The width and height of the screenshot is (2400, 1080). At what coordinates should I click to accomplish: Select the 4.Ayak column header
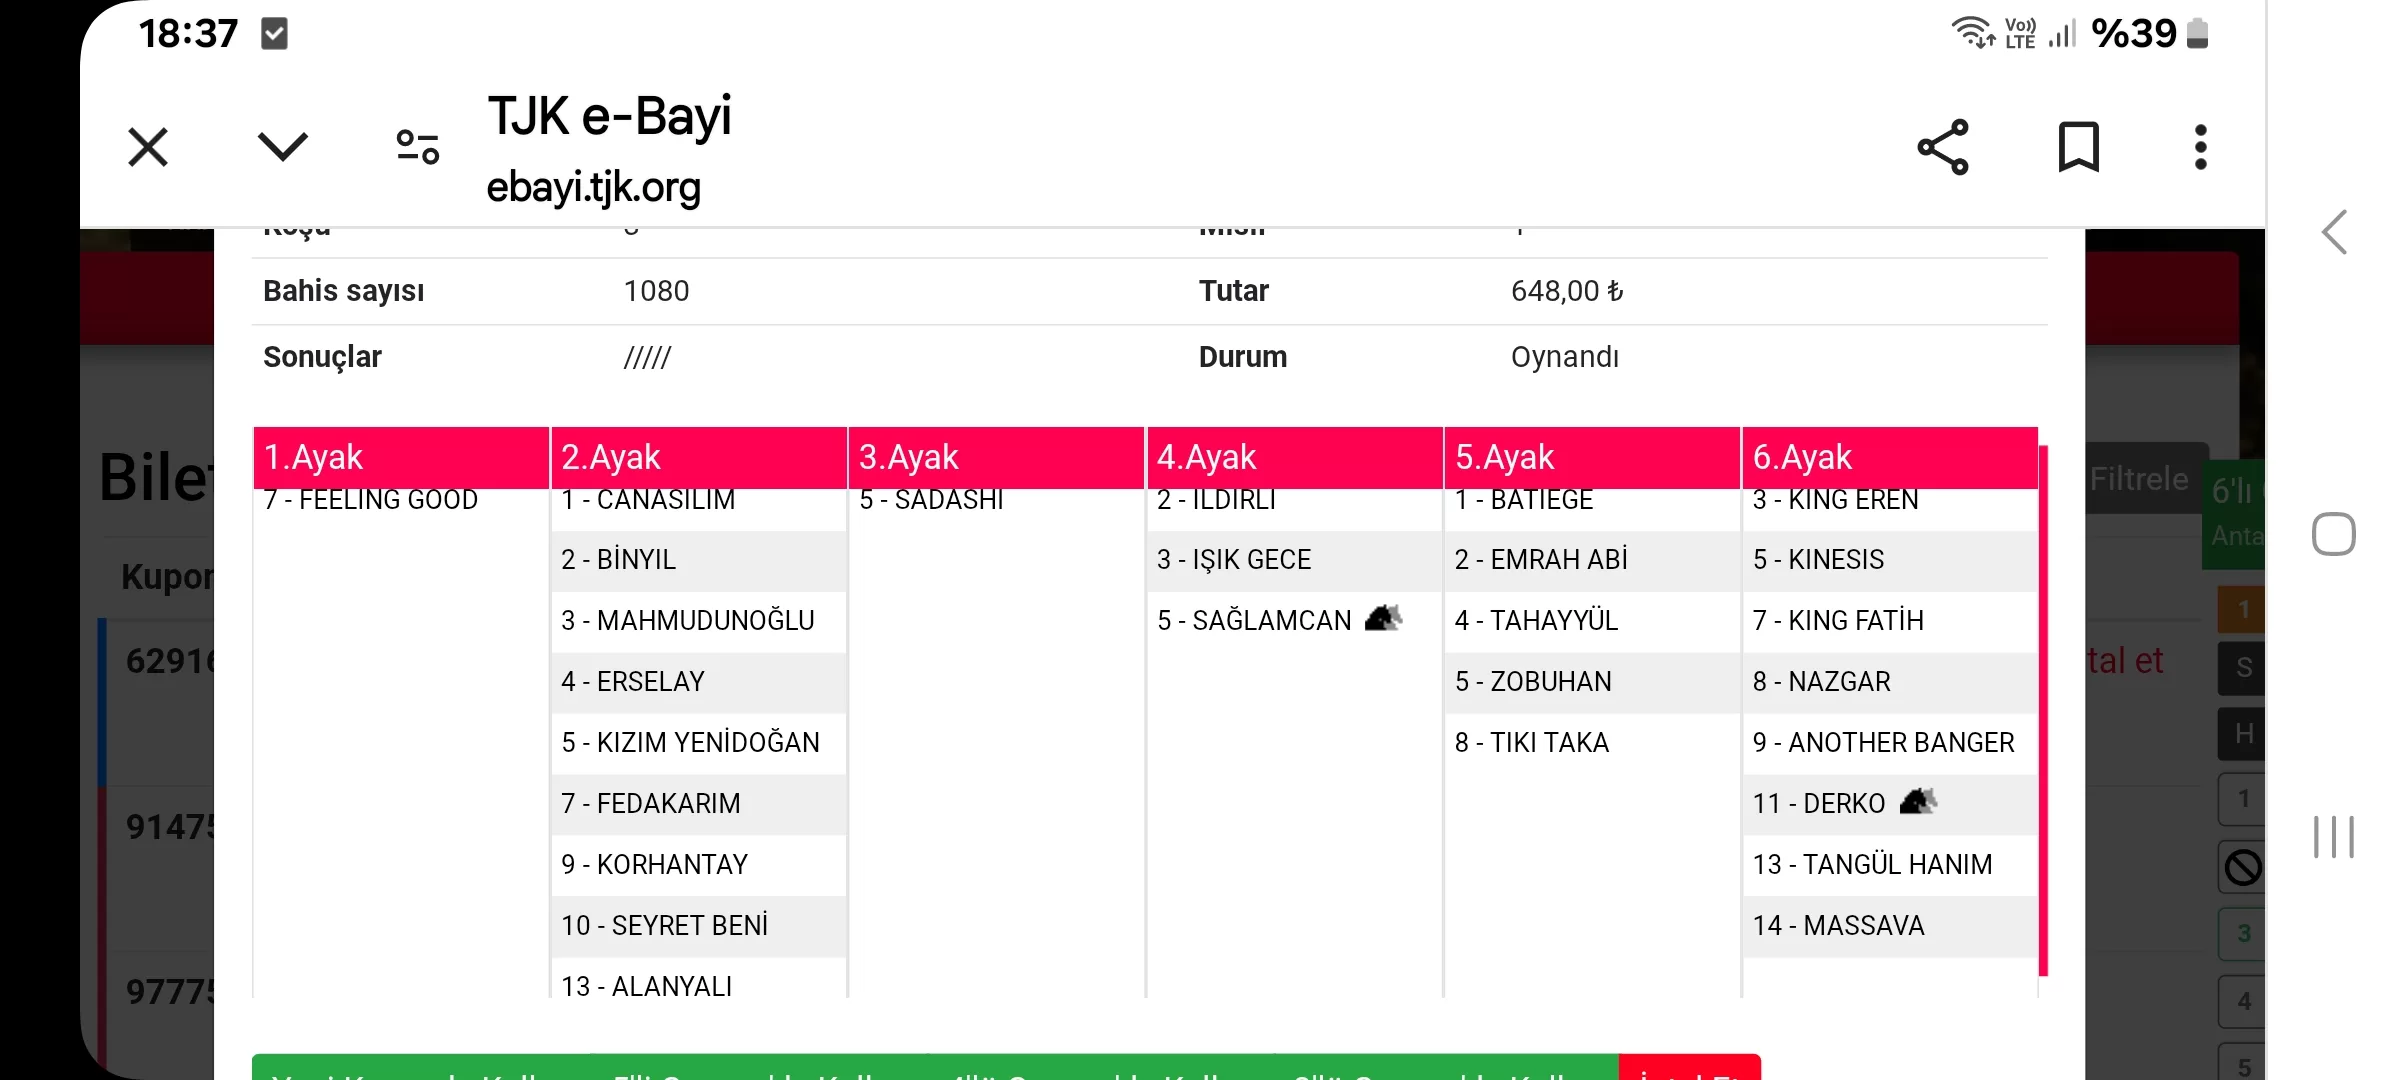[x=1294, y=457]
